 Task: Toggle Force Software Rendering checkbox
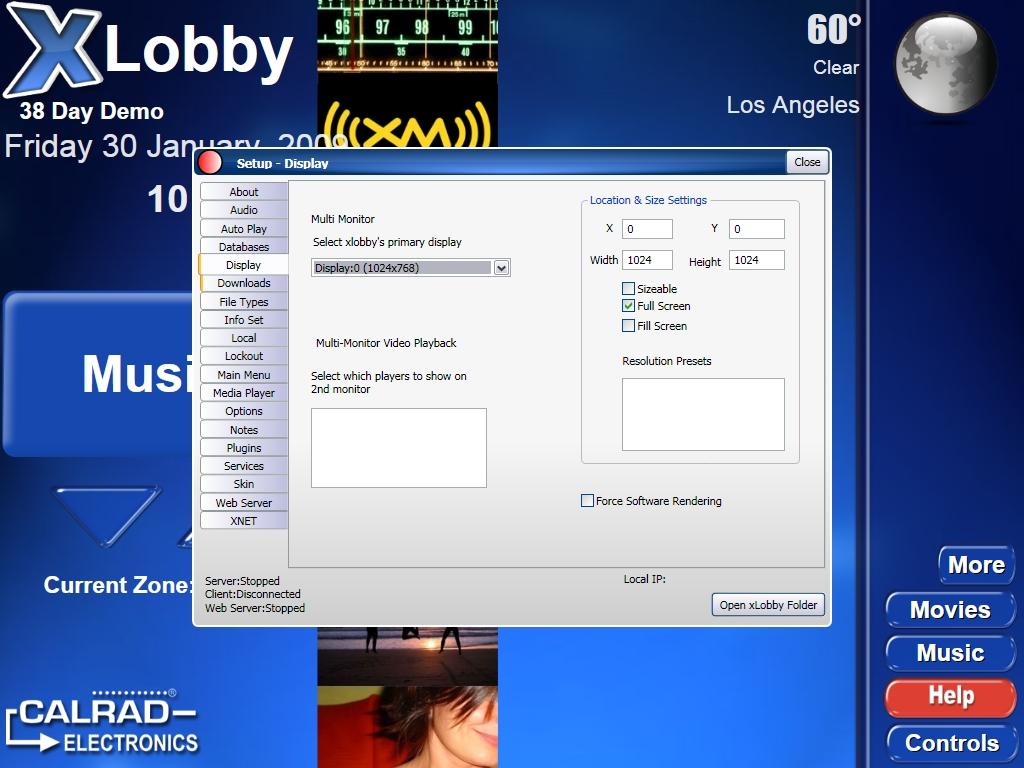(587, 501)
